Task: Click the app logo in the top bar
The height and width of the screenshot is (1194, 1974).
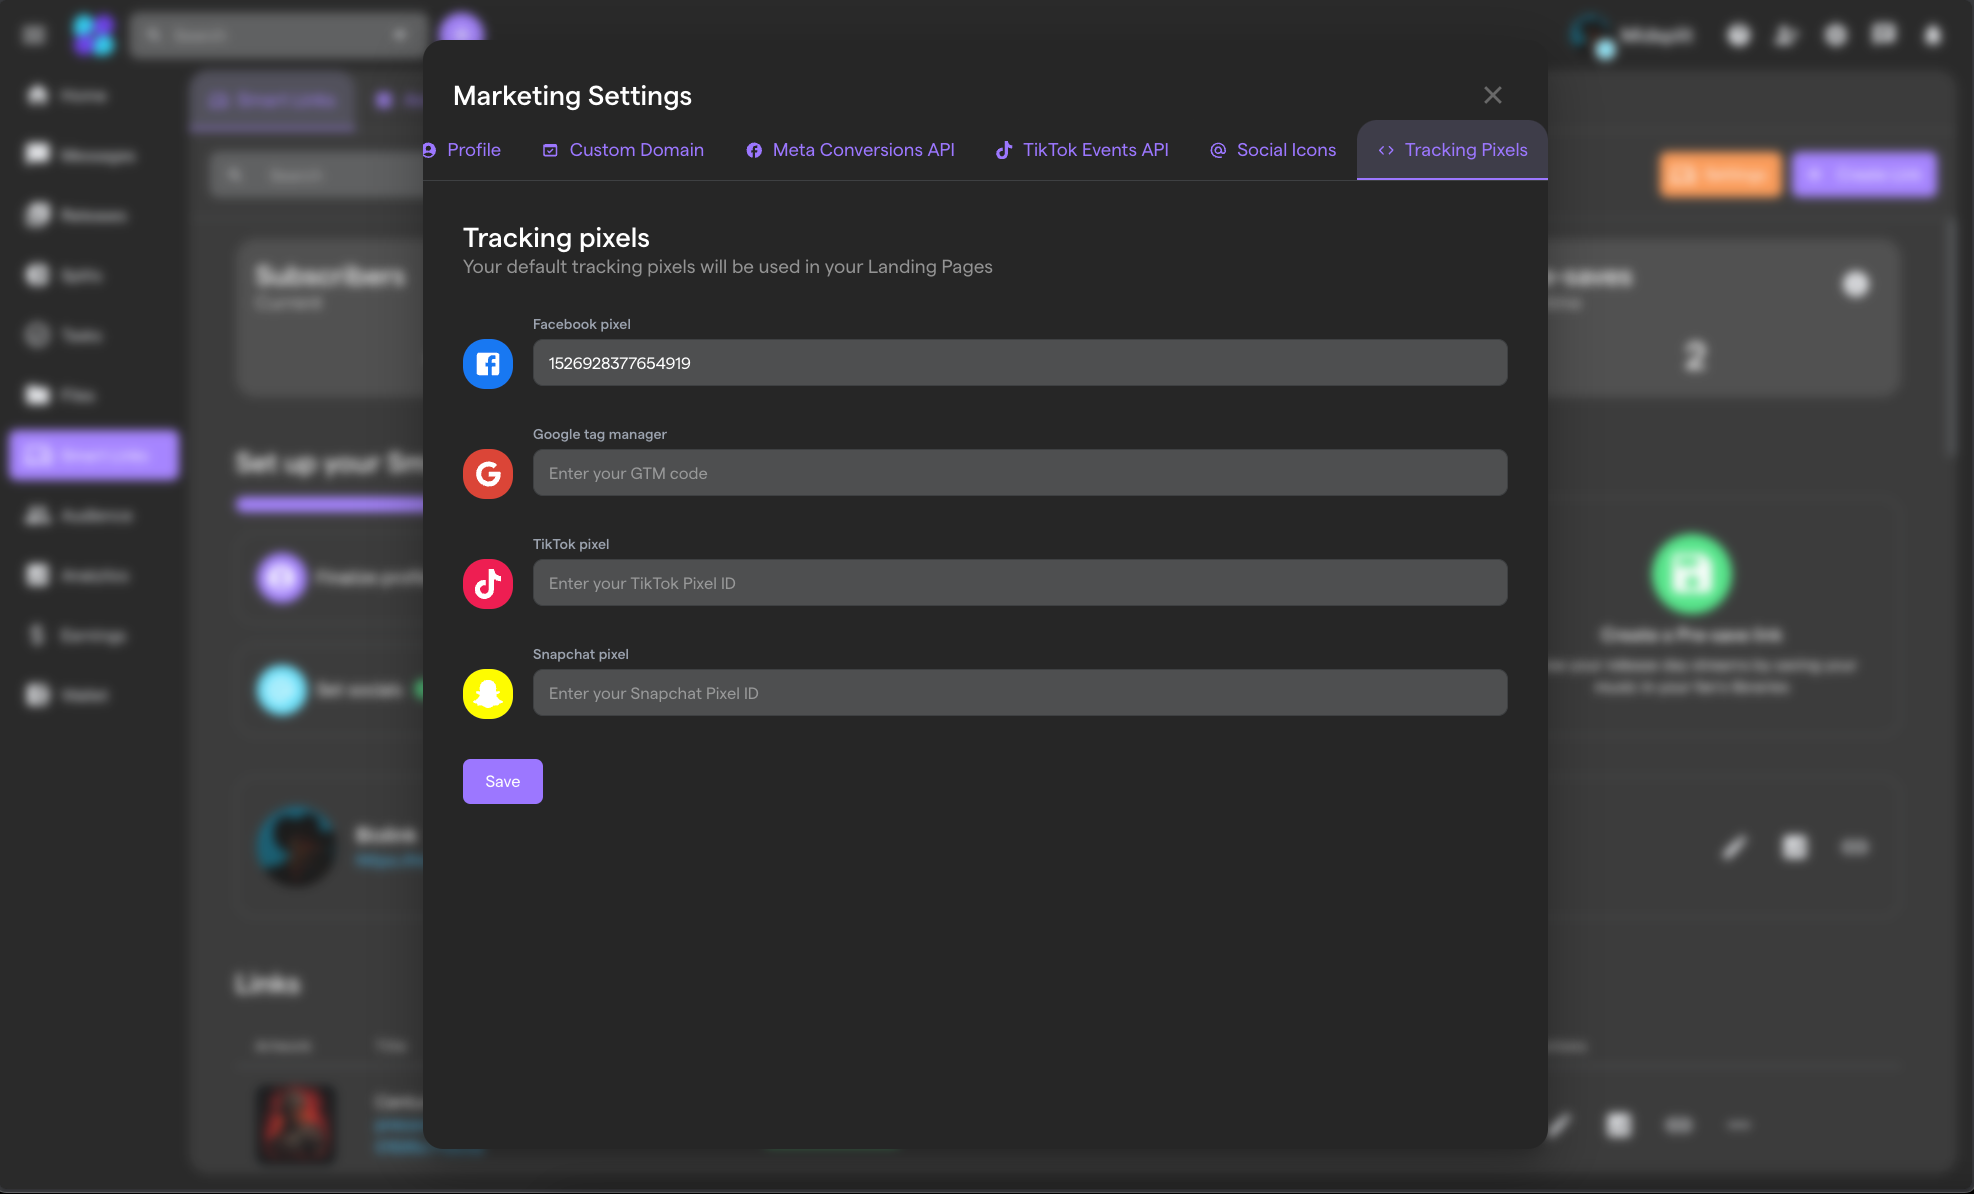Action: pos(93,35)
